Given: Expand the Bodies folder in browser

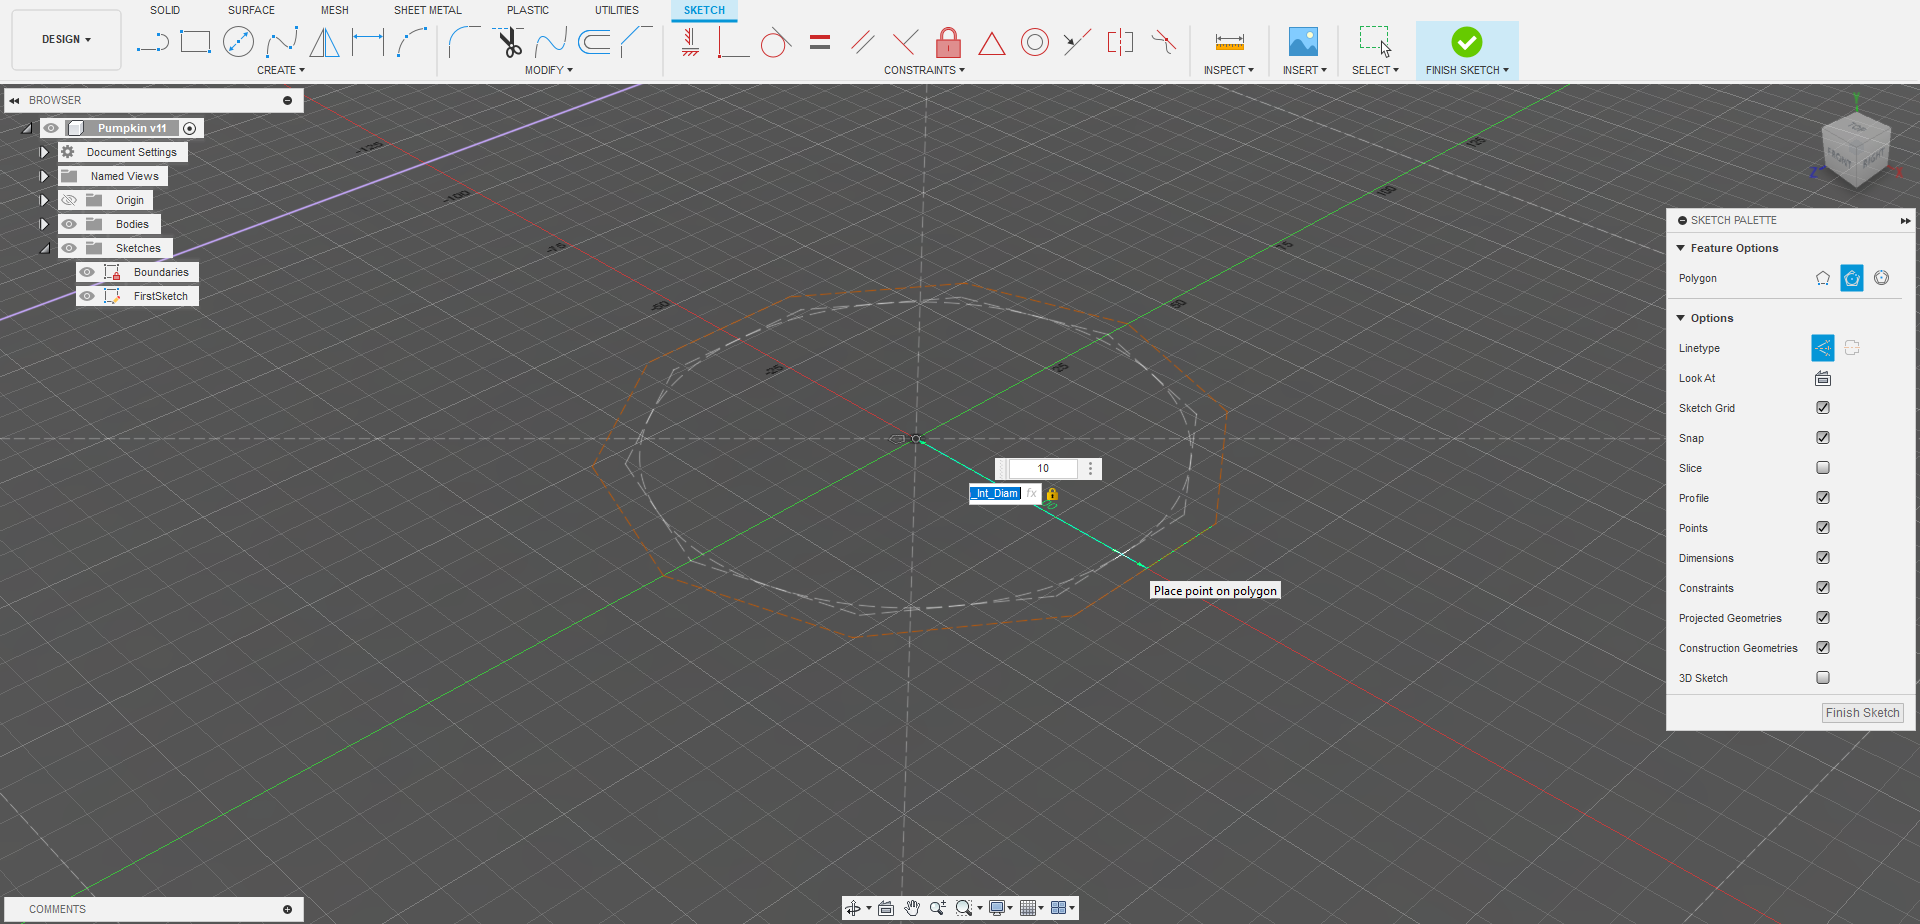Looking at the screenshot, I should click(x=44, y=224).
